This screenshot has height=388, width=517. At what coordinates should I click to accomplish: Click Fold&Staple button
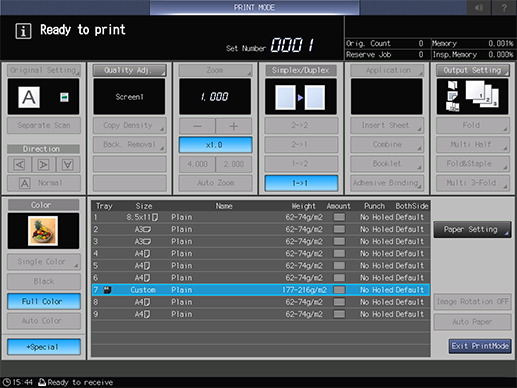[x=473, y=164]
